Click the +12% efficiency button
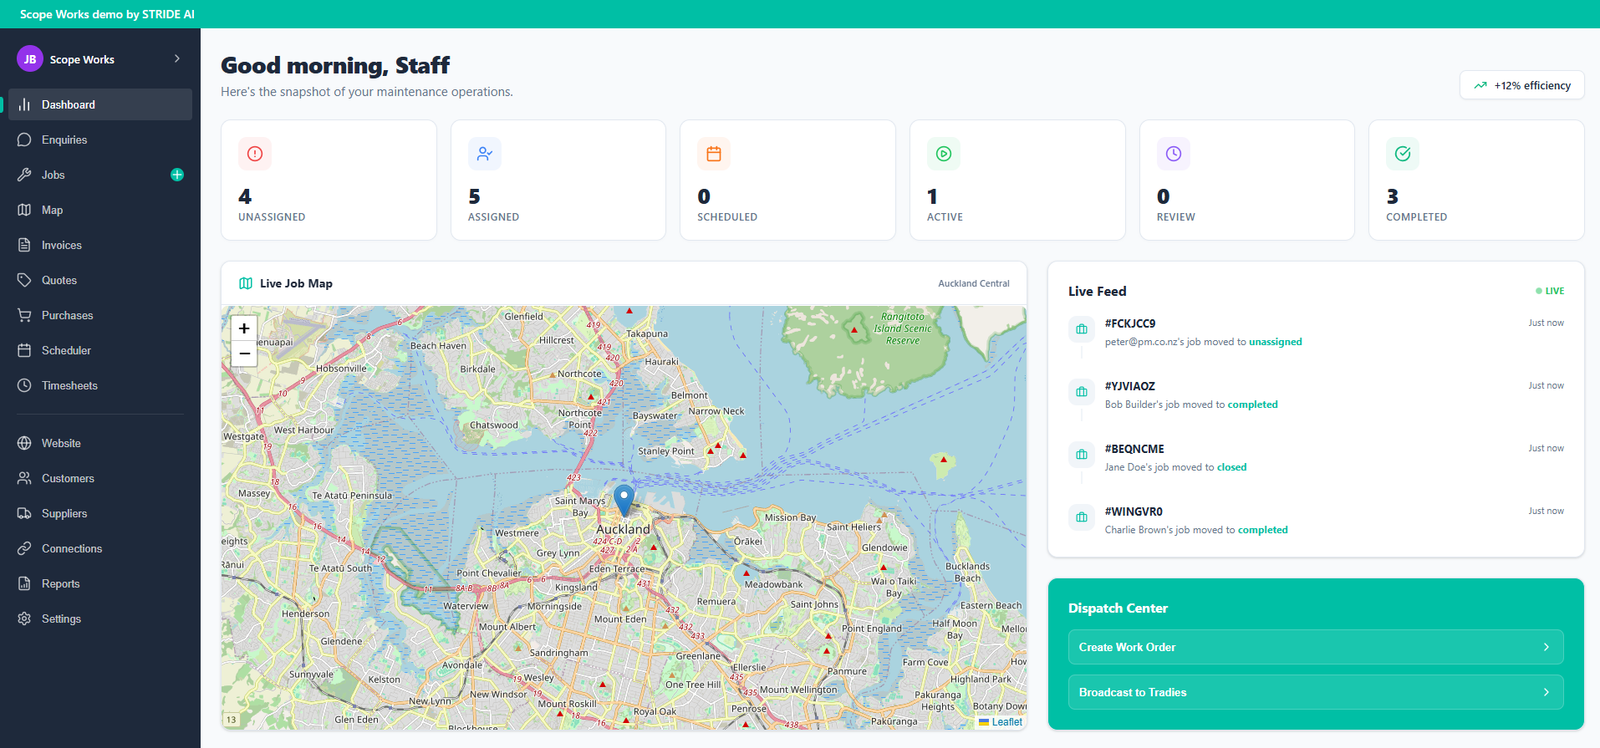The width and height of the screenshot is (1600, 748). coord(1522,86)
